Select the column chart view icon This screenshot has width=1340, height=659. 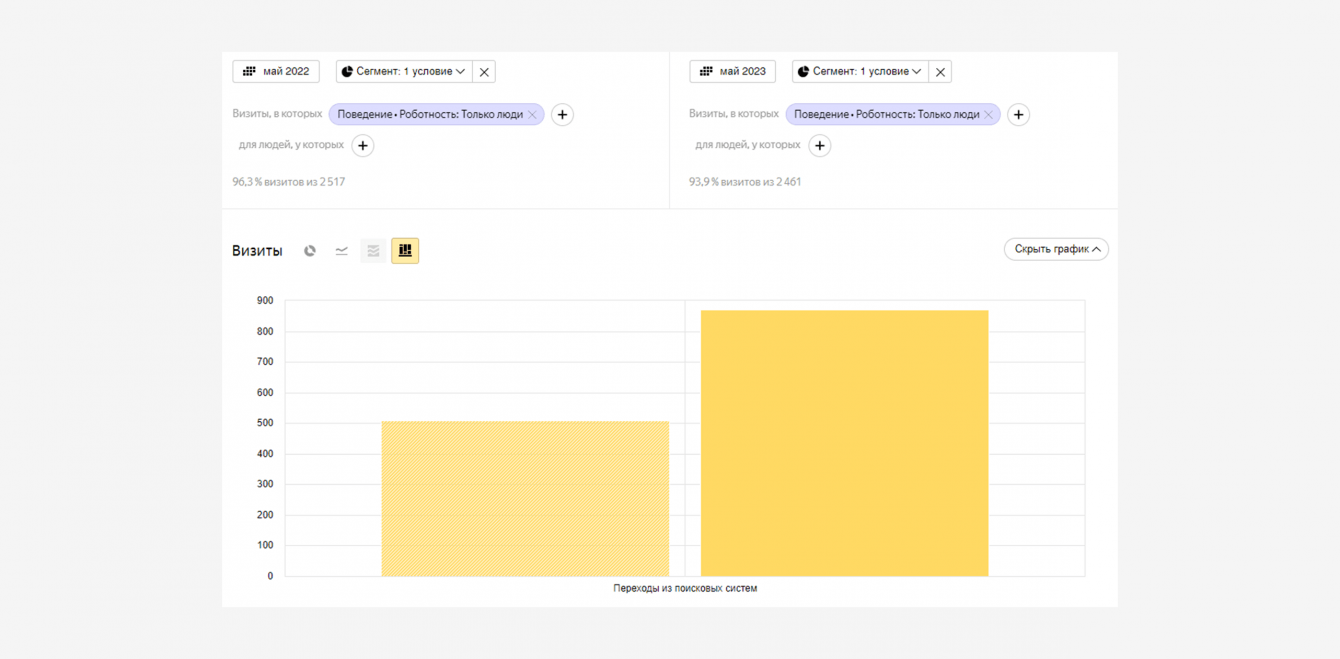[x=405, y=251]
